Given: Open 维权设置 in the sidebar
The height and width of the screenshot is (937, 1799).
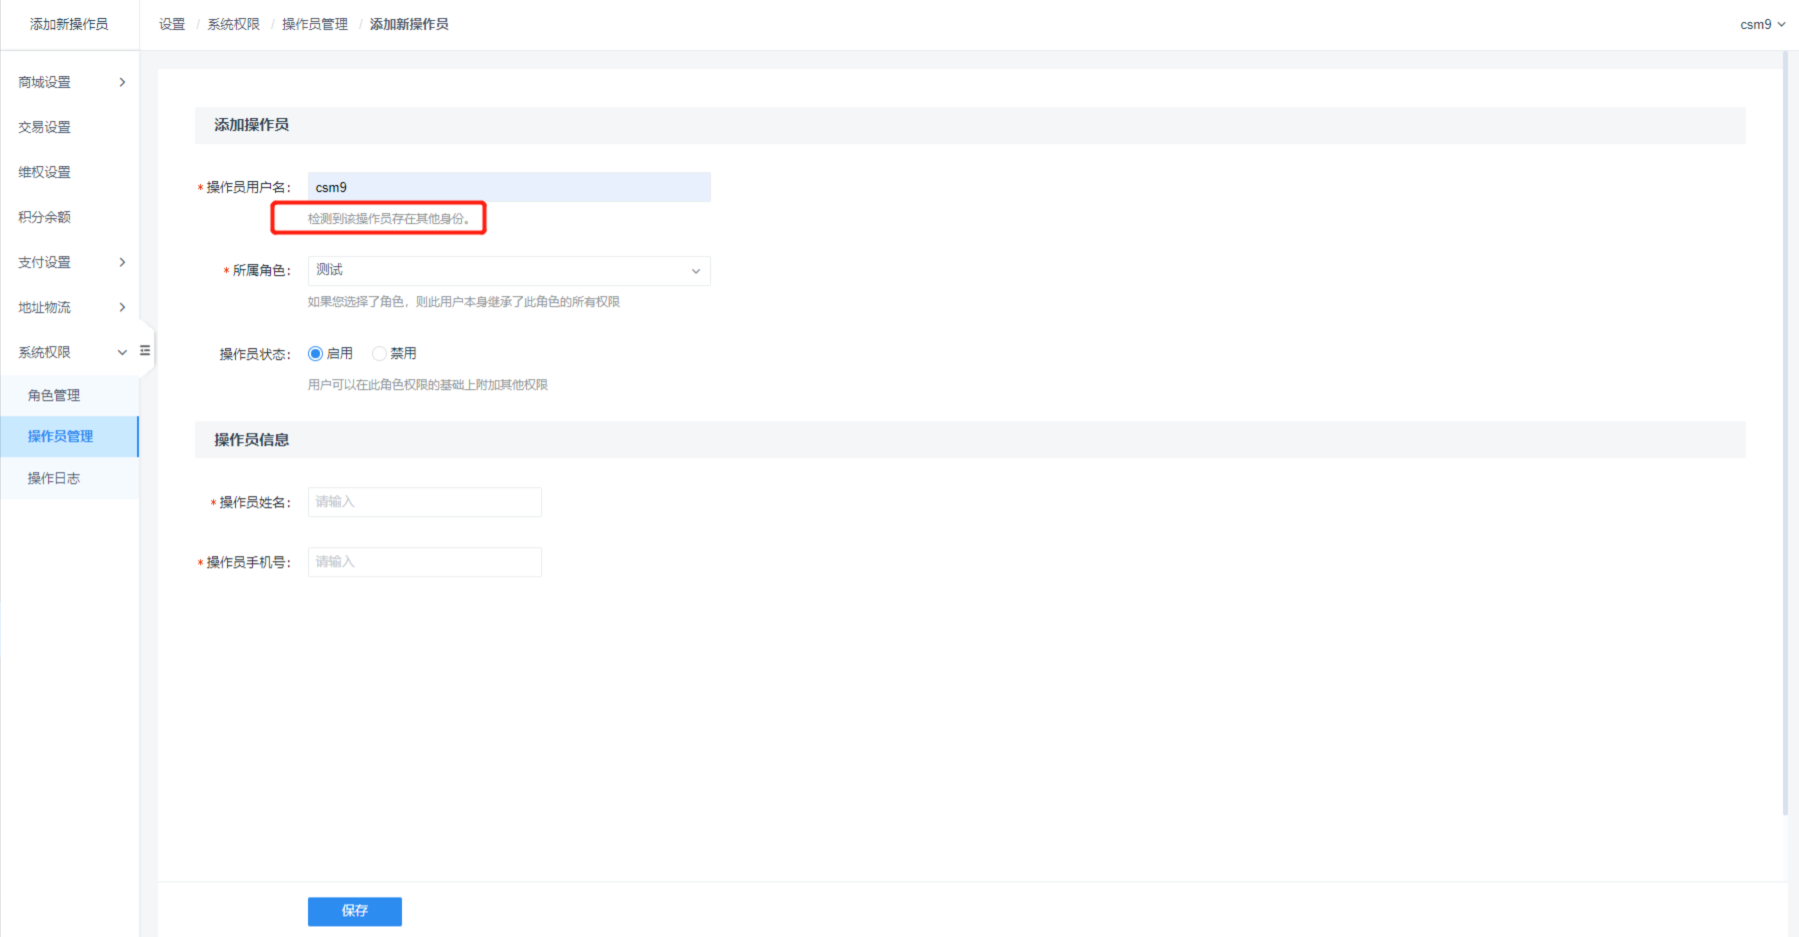Looking at the screenshot, I should pyautogui.click(x=45, y=172).
